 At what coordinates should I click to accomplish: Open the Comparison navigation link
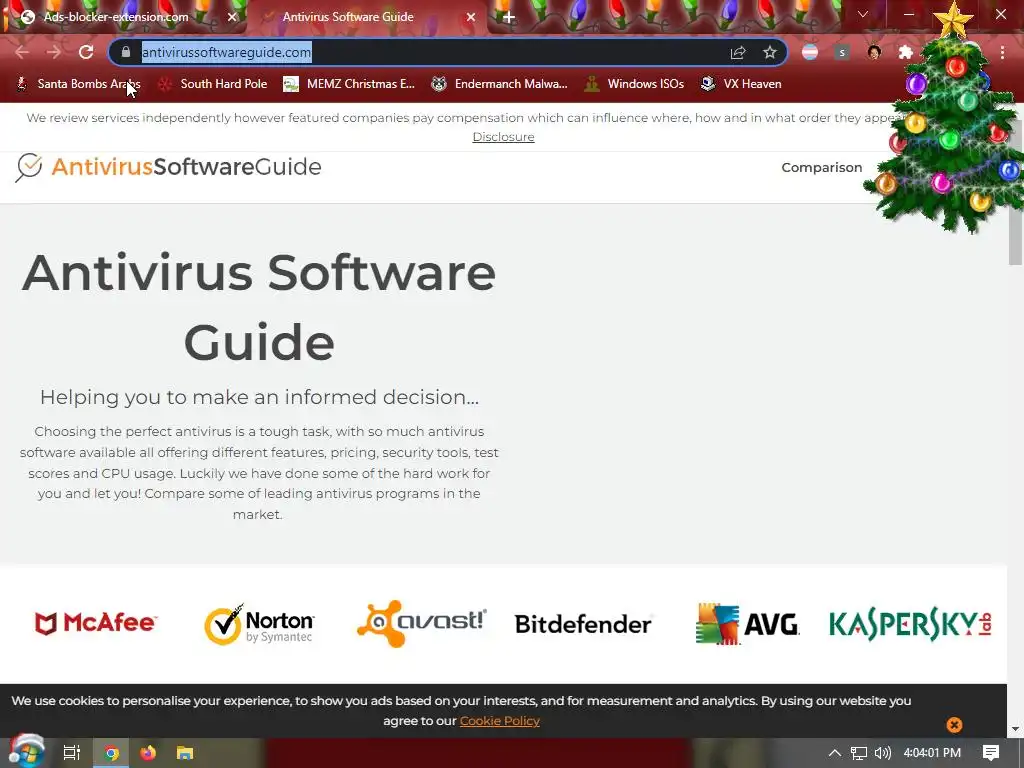822,168
